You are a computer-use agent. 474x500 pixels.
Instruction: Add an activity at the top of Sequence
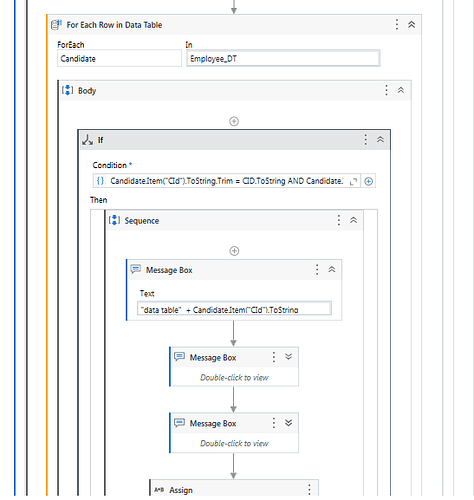(234, 251)
